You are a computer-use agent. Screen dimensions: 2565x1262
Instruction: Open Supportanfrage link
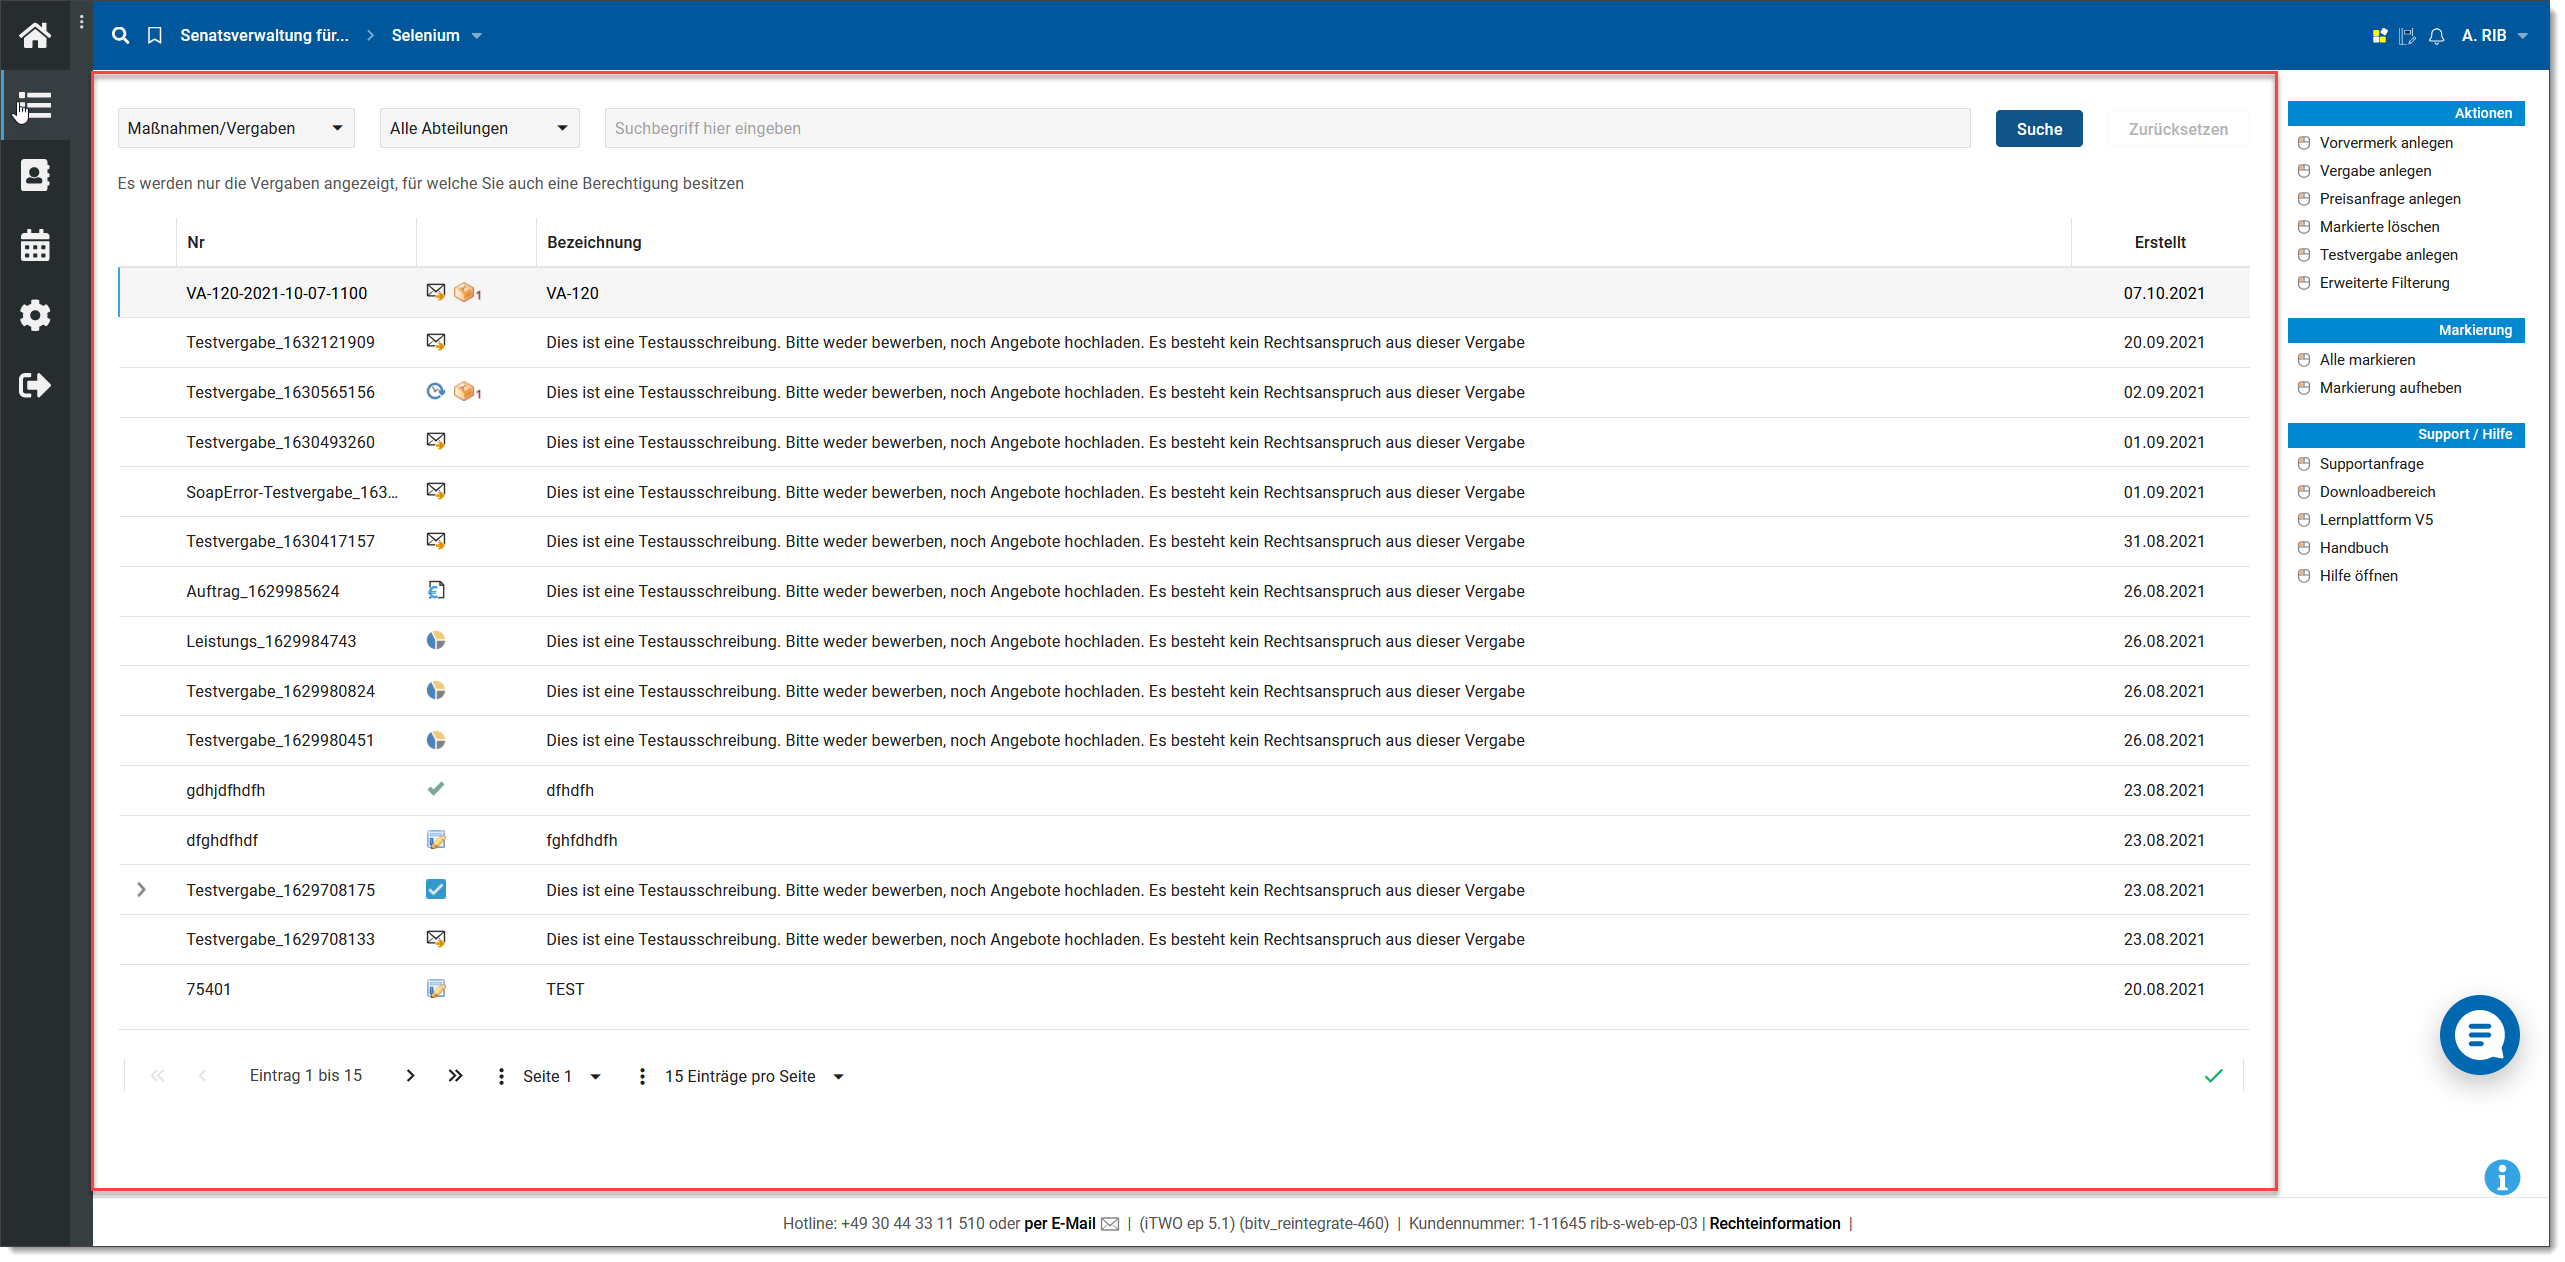(2370, 464)
